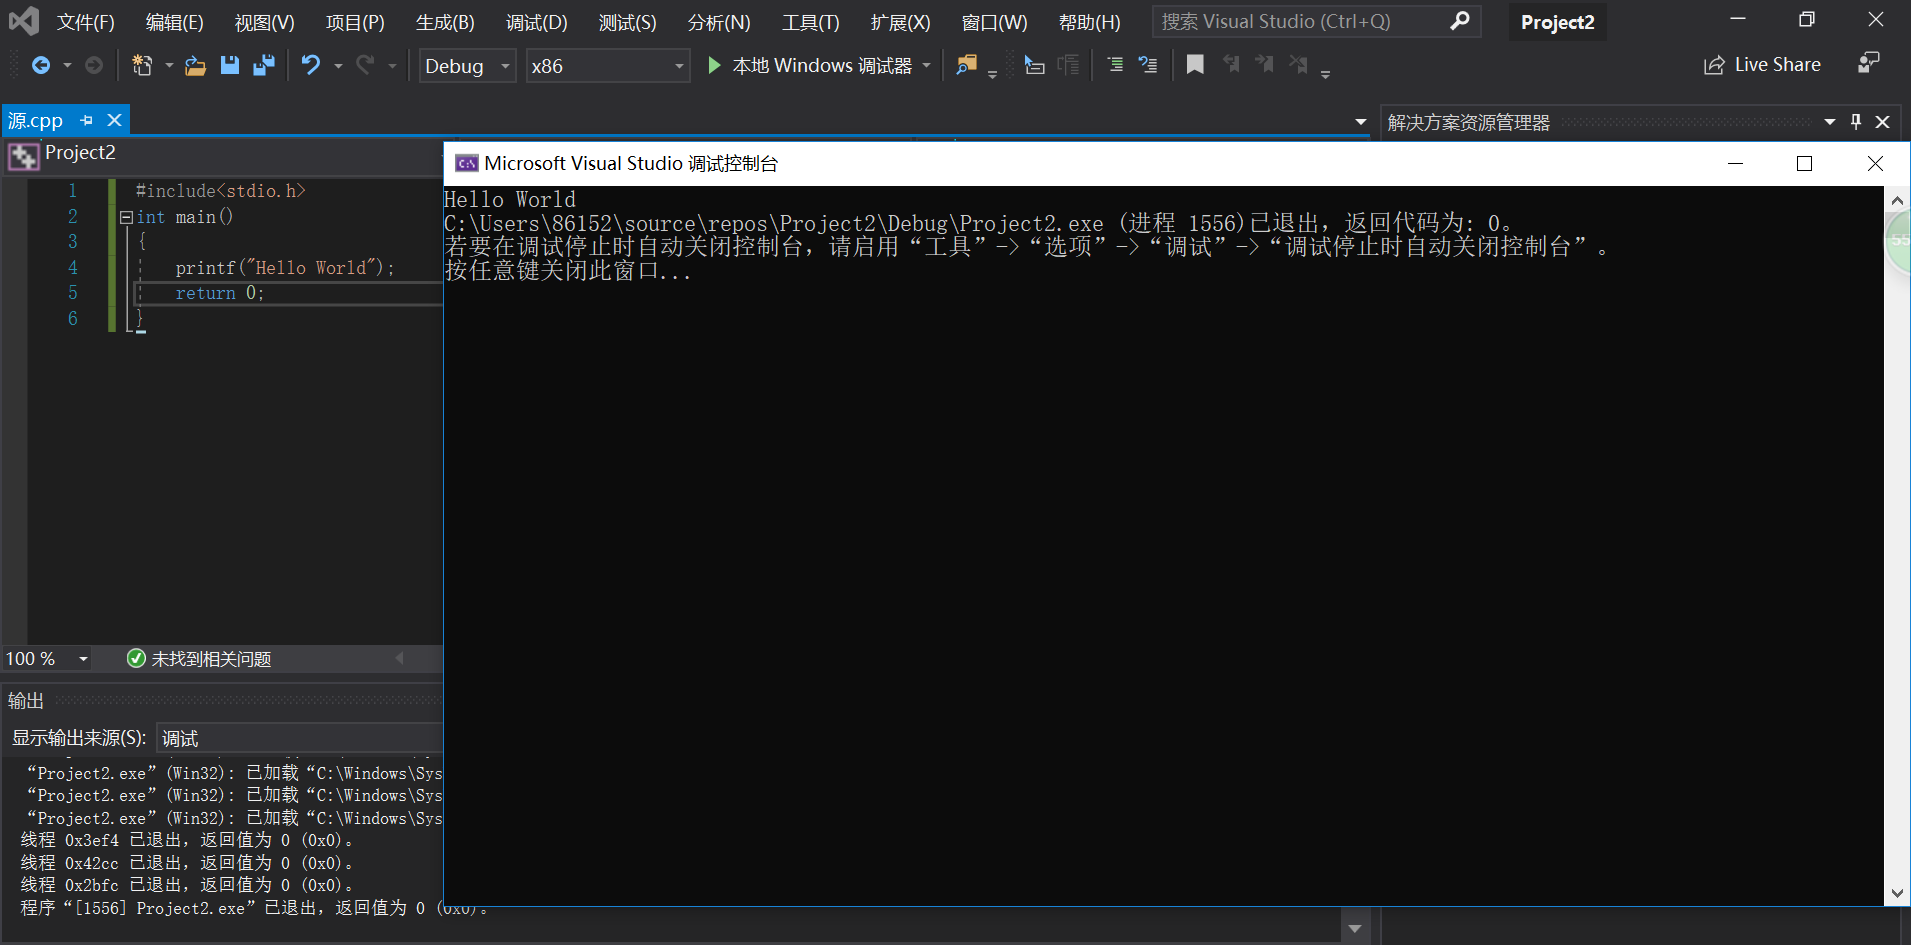Click the return 0 line in editor
This screenshot has width=1911, height=945.
(220, 293)
